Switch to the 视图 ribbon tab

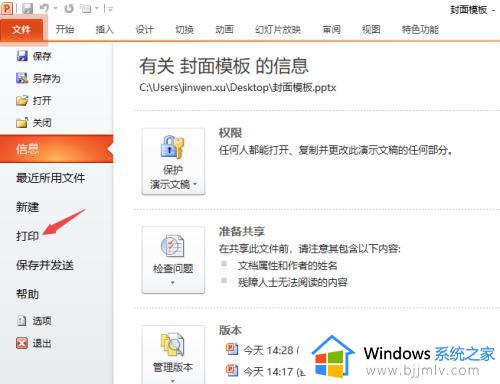371,29
